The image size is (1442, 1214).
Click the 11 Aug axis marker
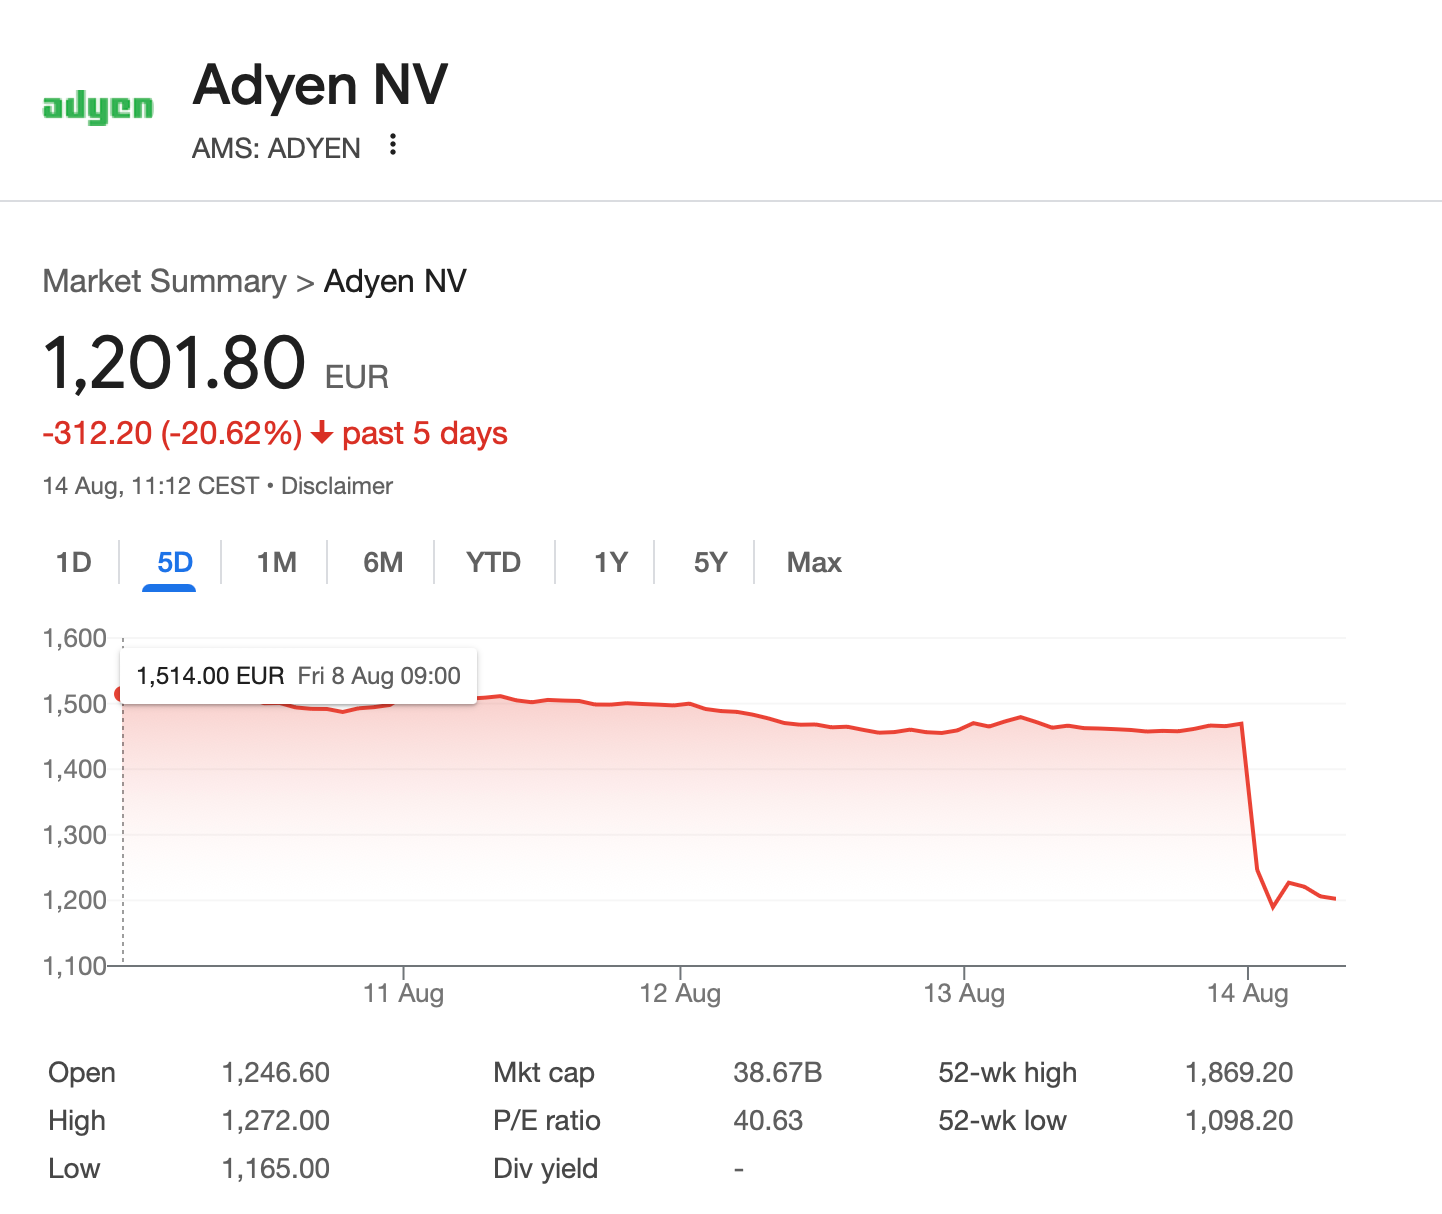coord(403,993)
